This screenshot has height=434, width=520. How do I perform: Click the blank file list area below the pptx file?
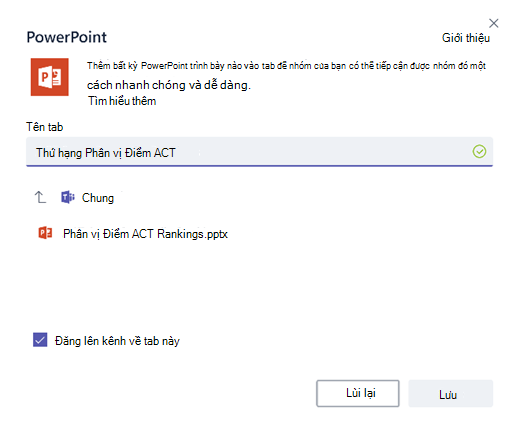point(259,283)
